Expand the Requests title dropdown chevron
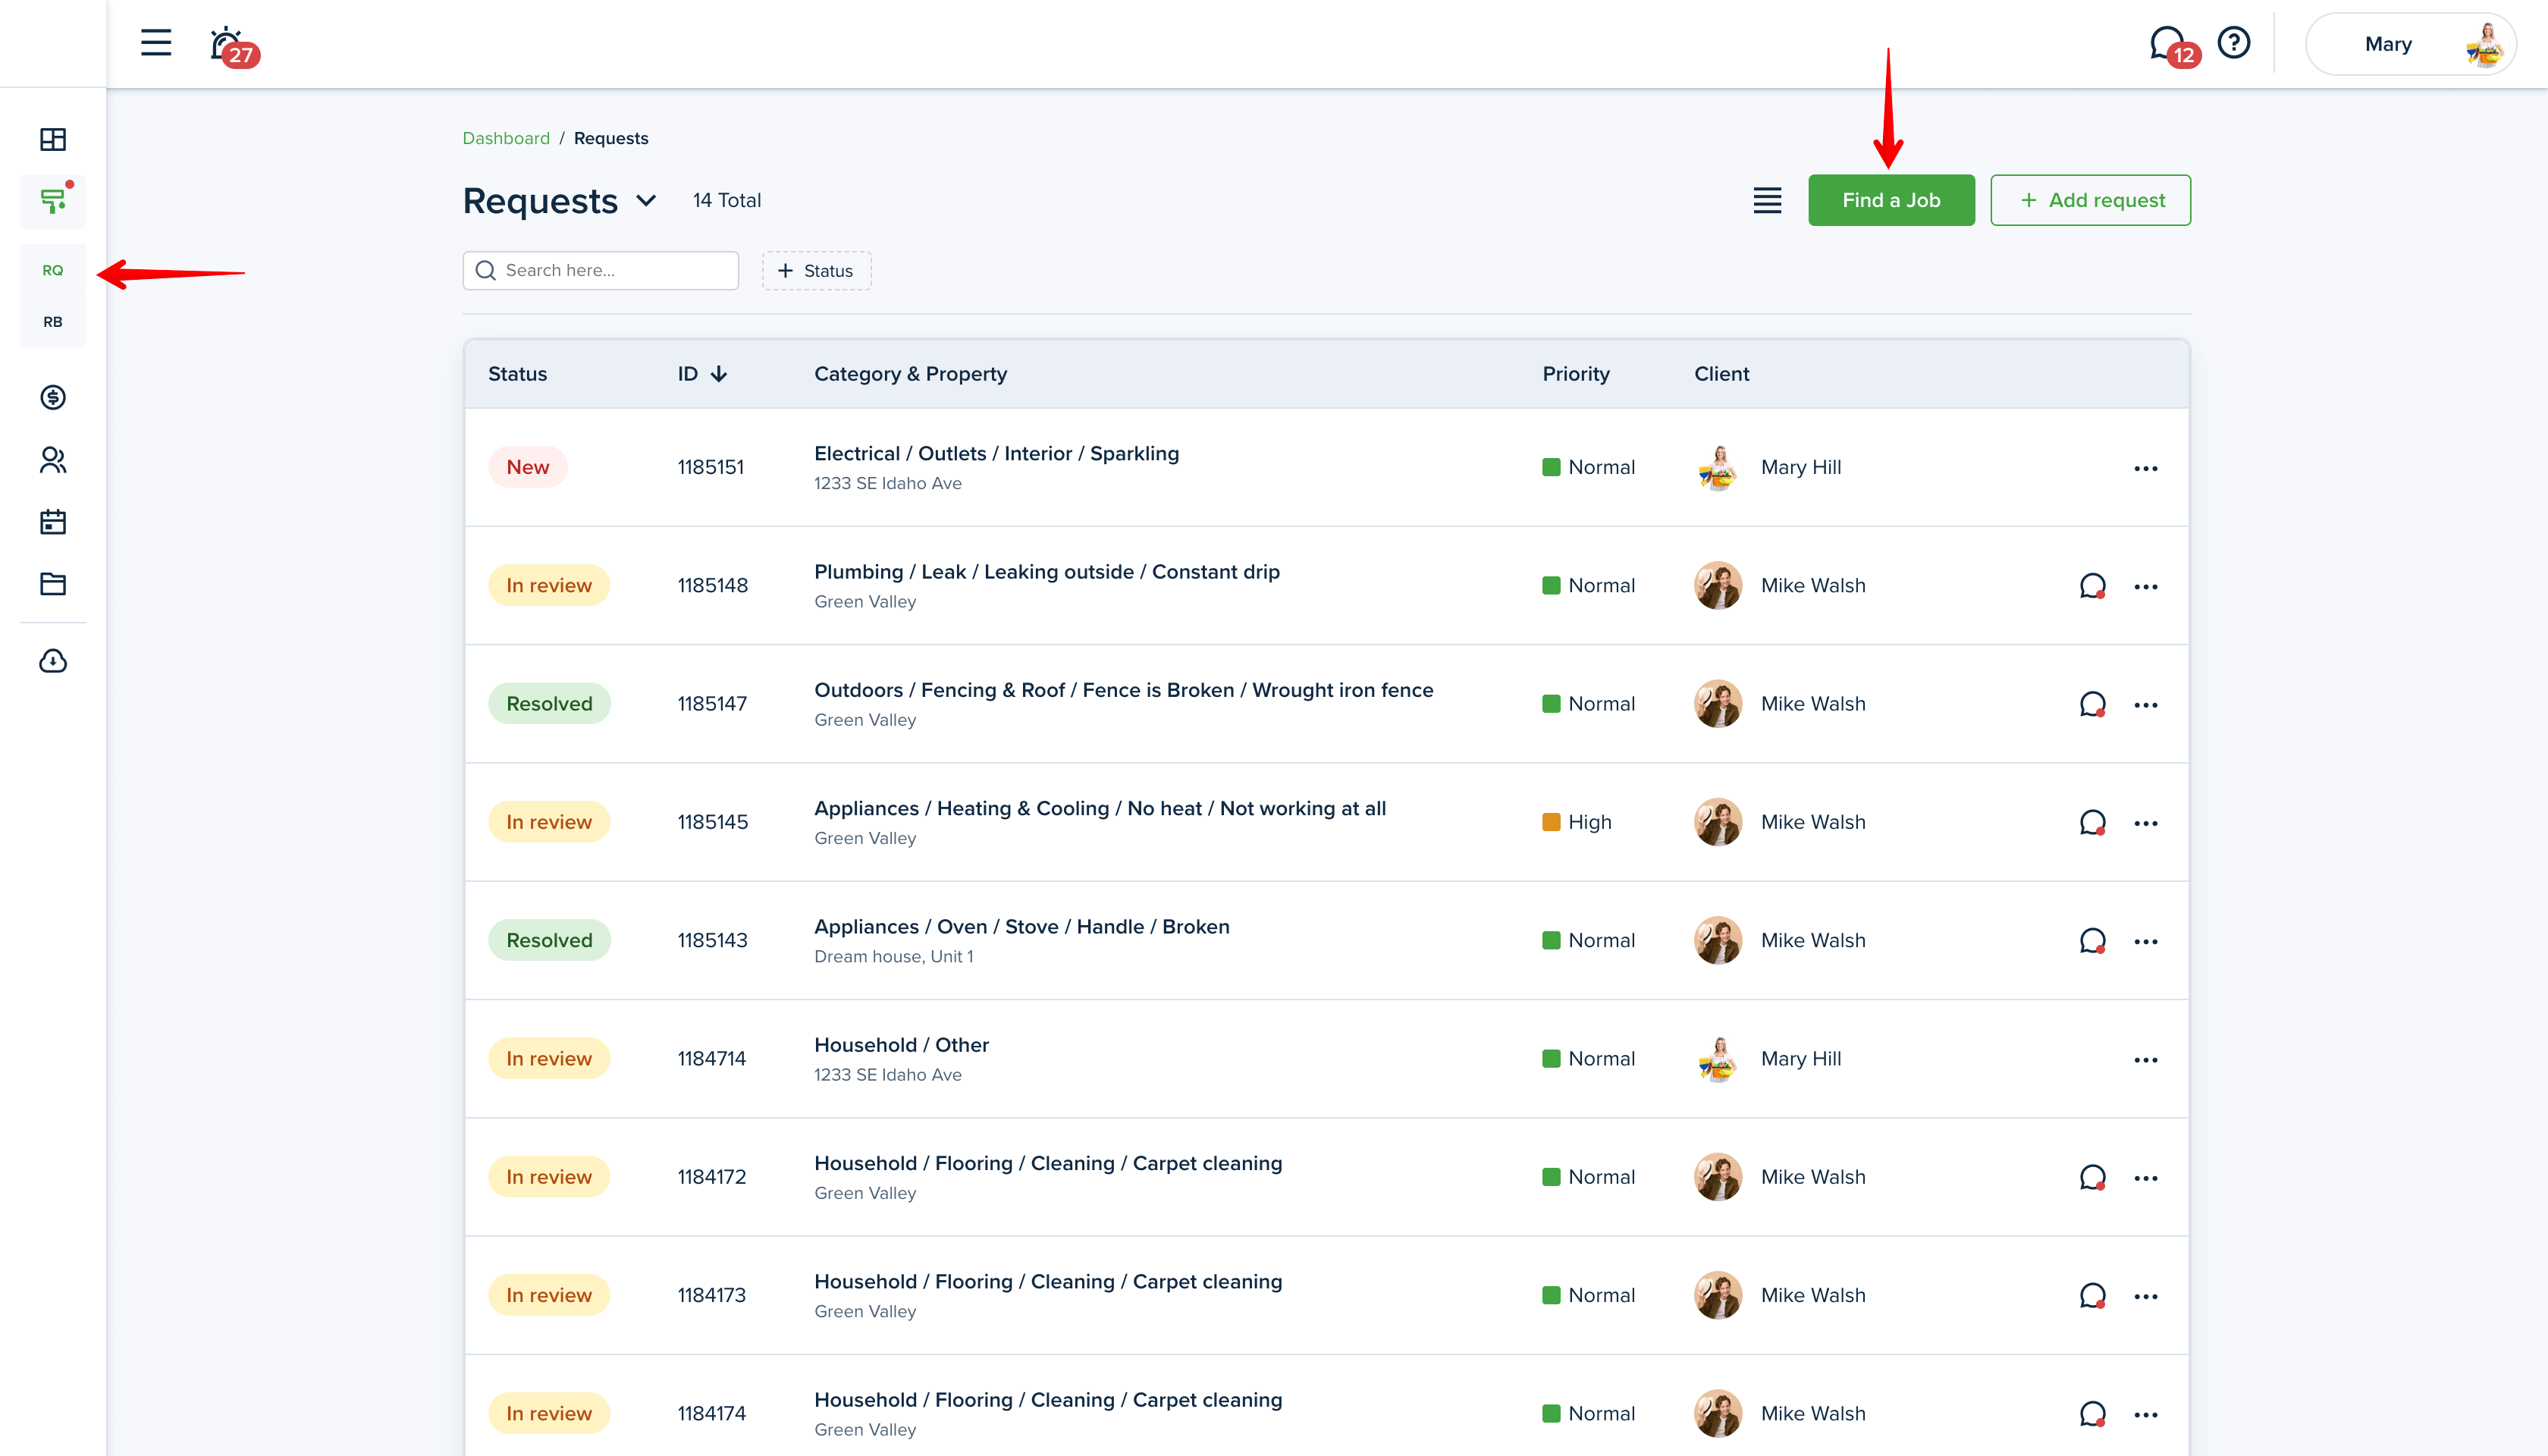The image size is (2548, 1456). click(646, 200)
